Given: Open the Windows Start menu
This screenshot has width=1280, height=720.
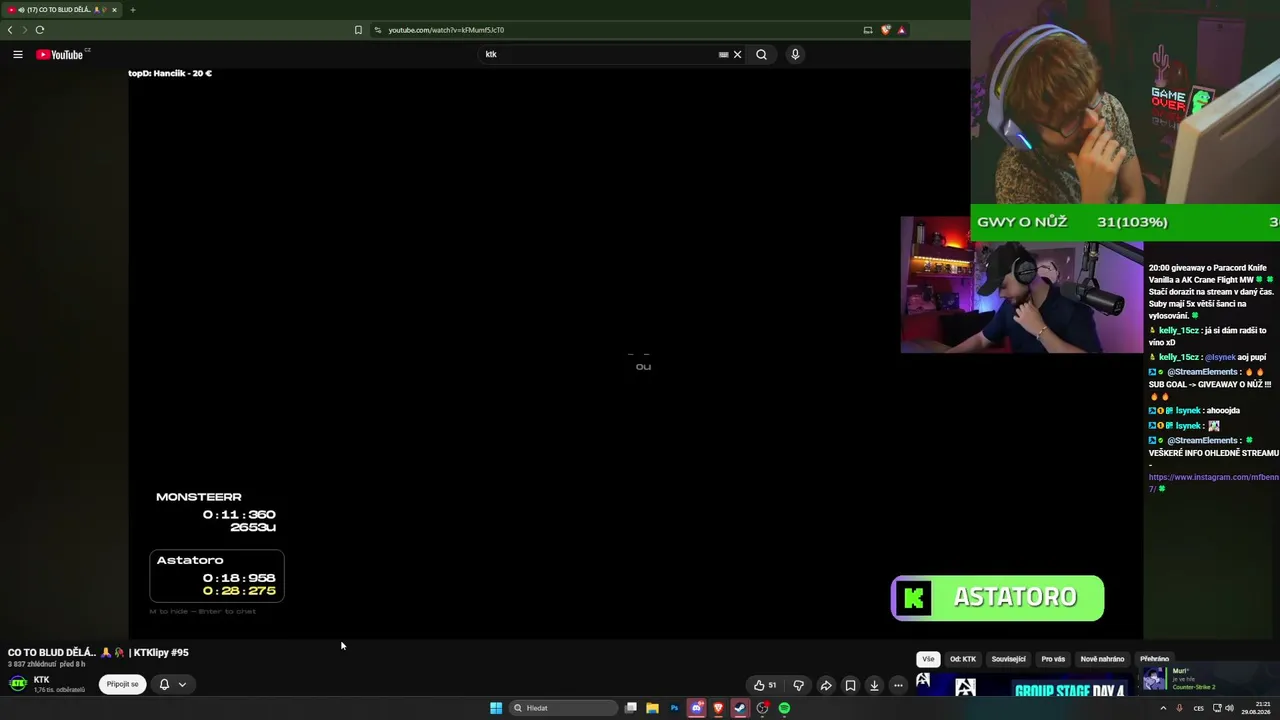Looking at the screenshot, I should [496, 708].
